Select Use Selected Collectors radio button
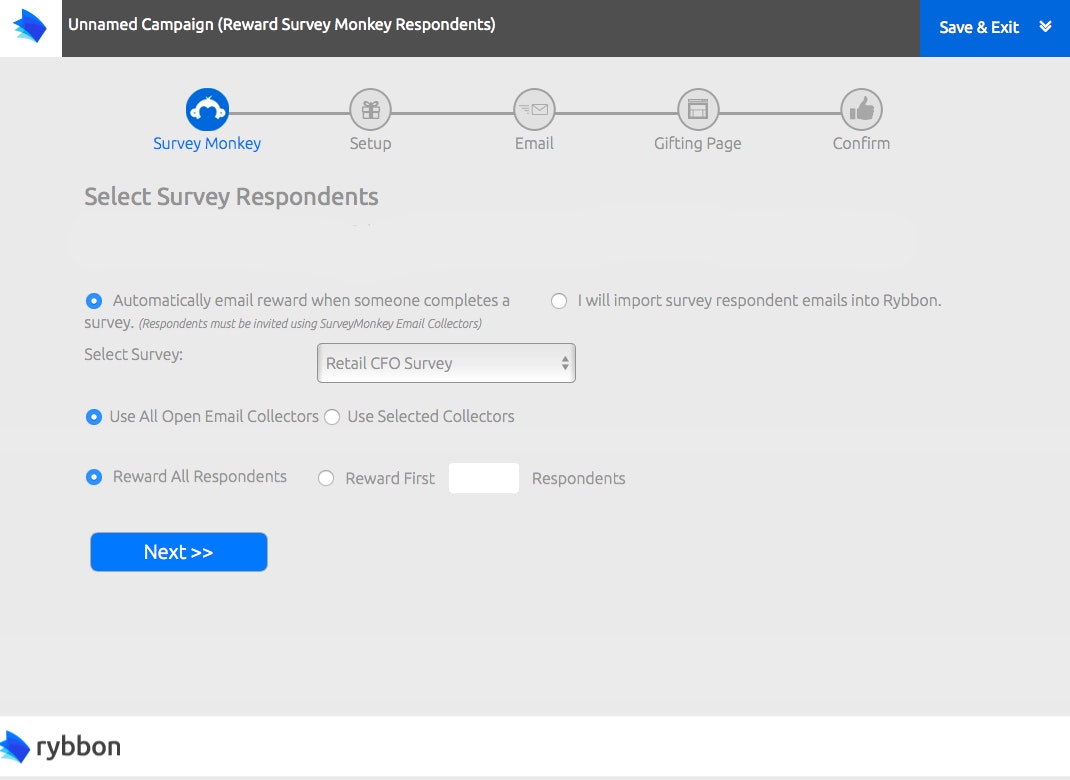Image resolution: width=1070 pixels, height=780 pixels. click(x=332, y=417)
